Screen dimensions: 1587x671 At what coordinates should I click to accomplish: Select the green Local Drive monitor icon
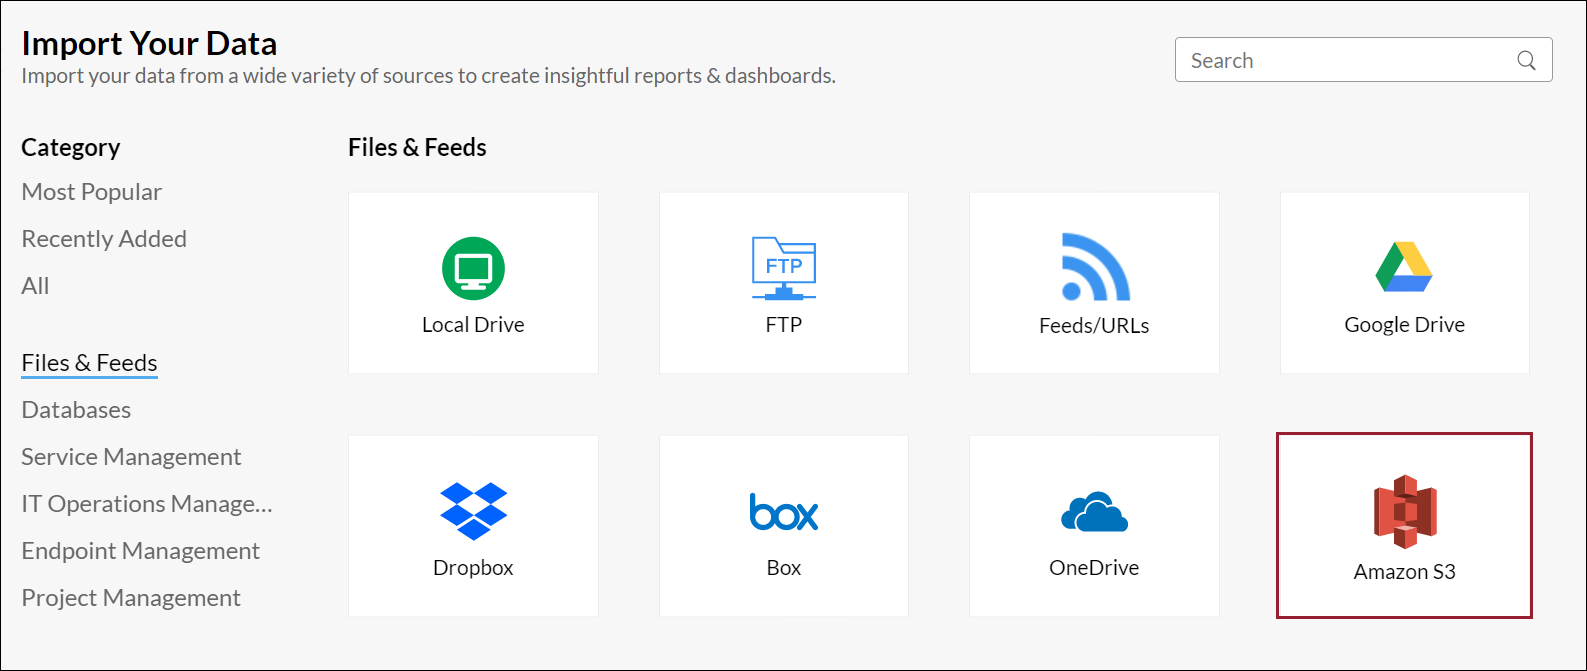click(473, 268)
